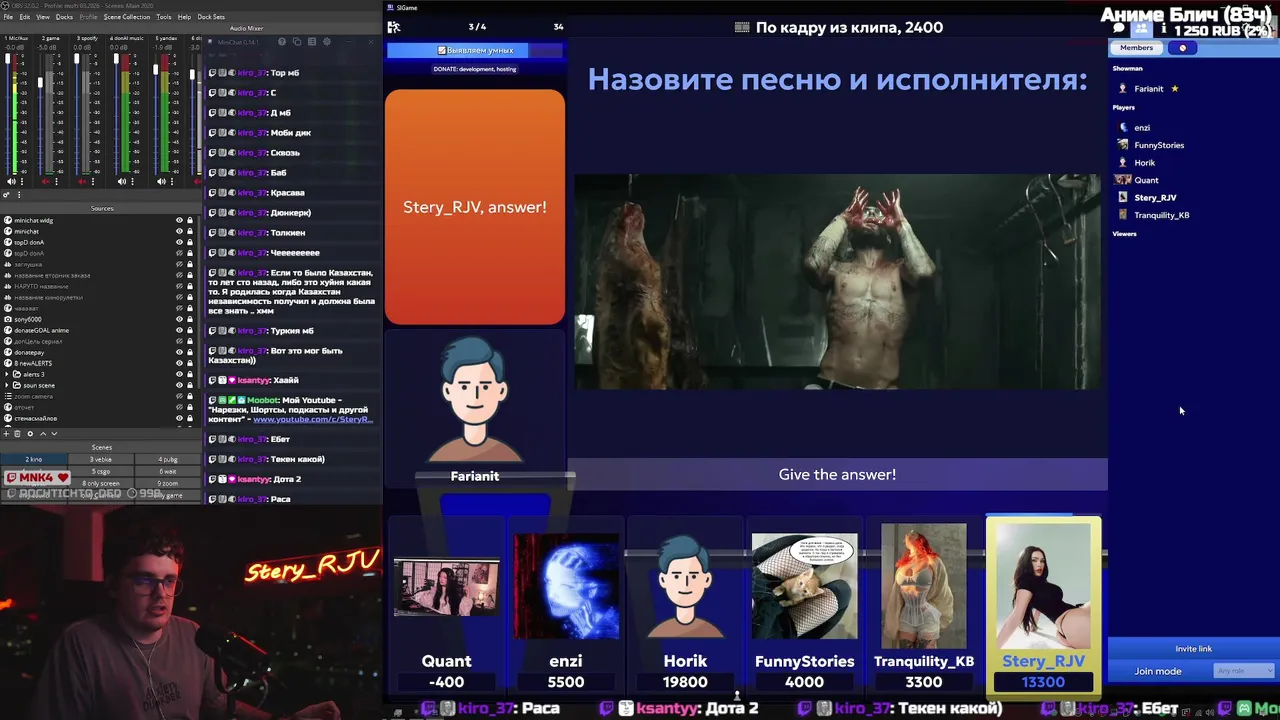Open OBS Scene Collection menu
Screen dimensions: 1280x720
coord(127,17)
